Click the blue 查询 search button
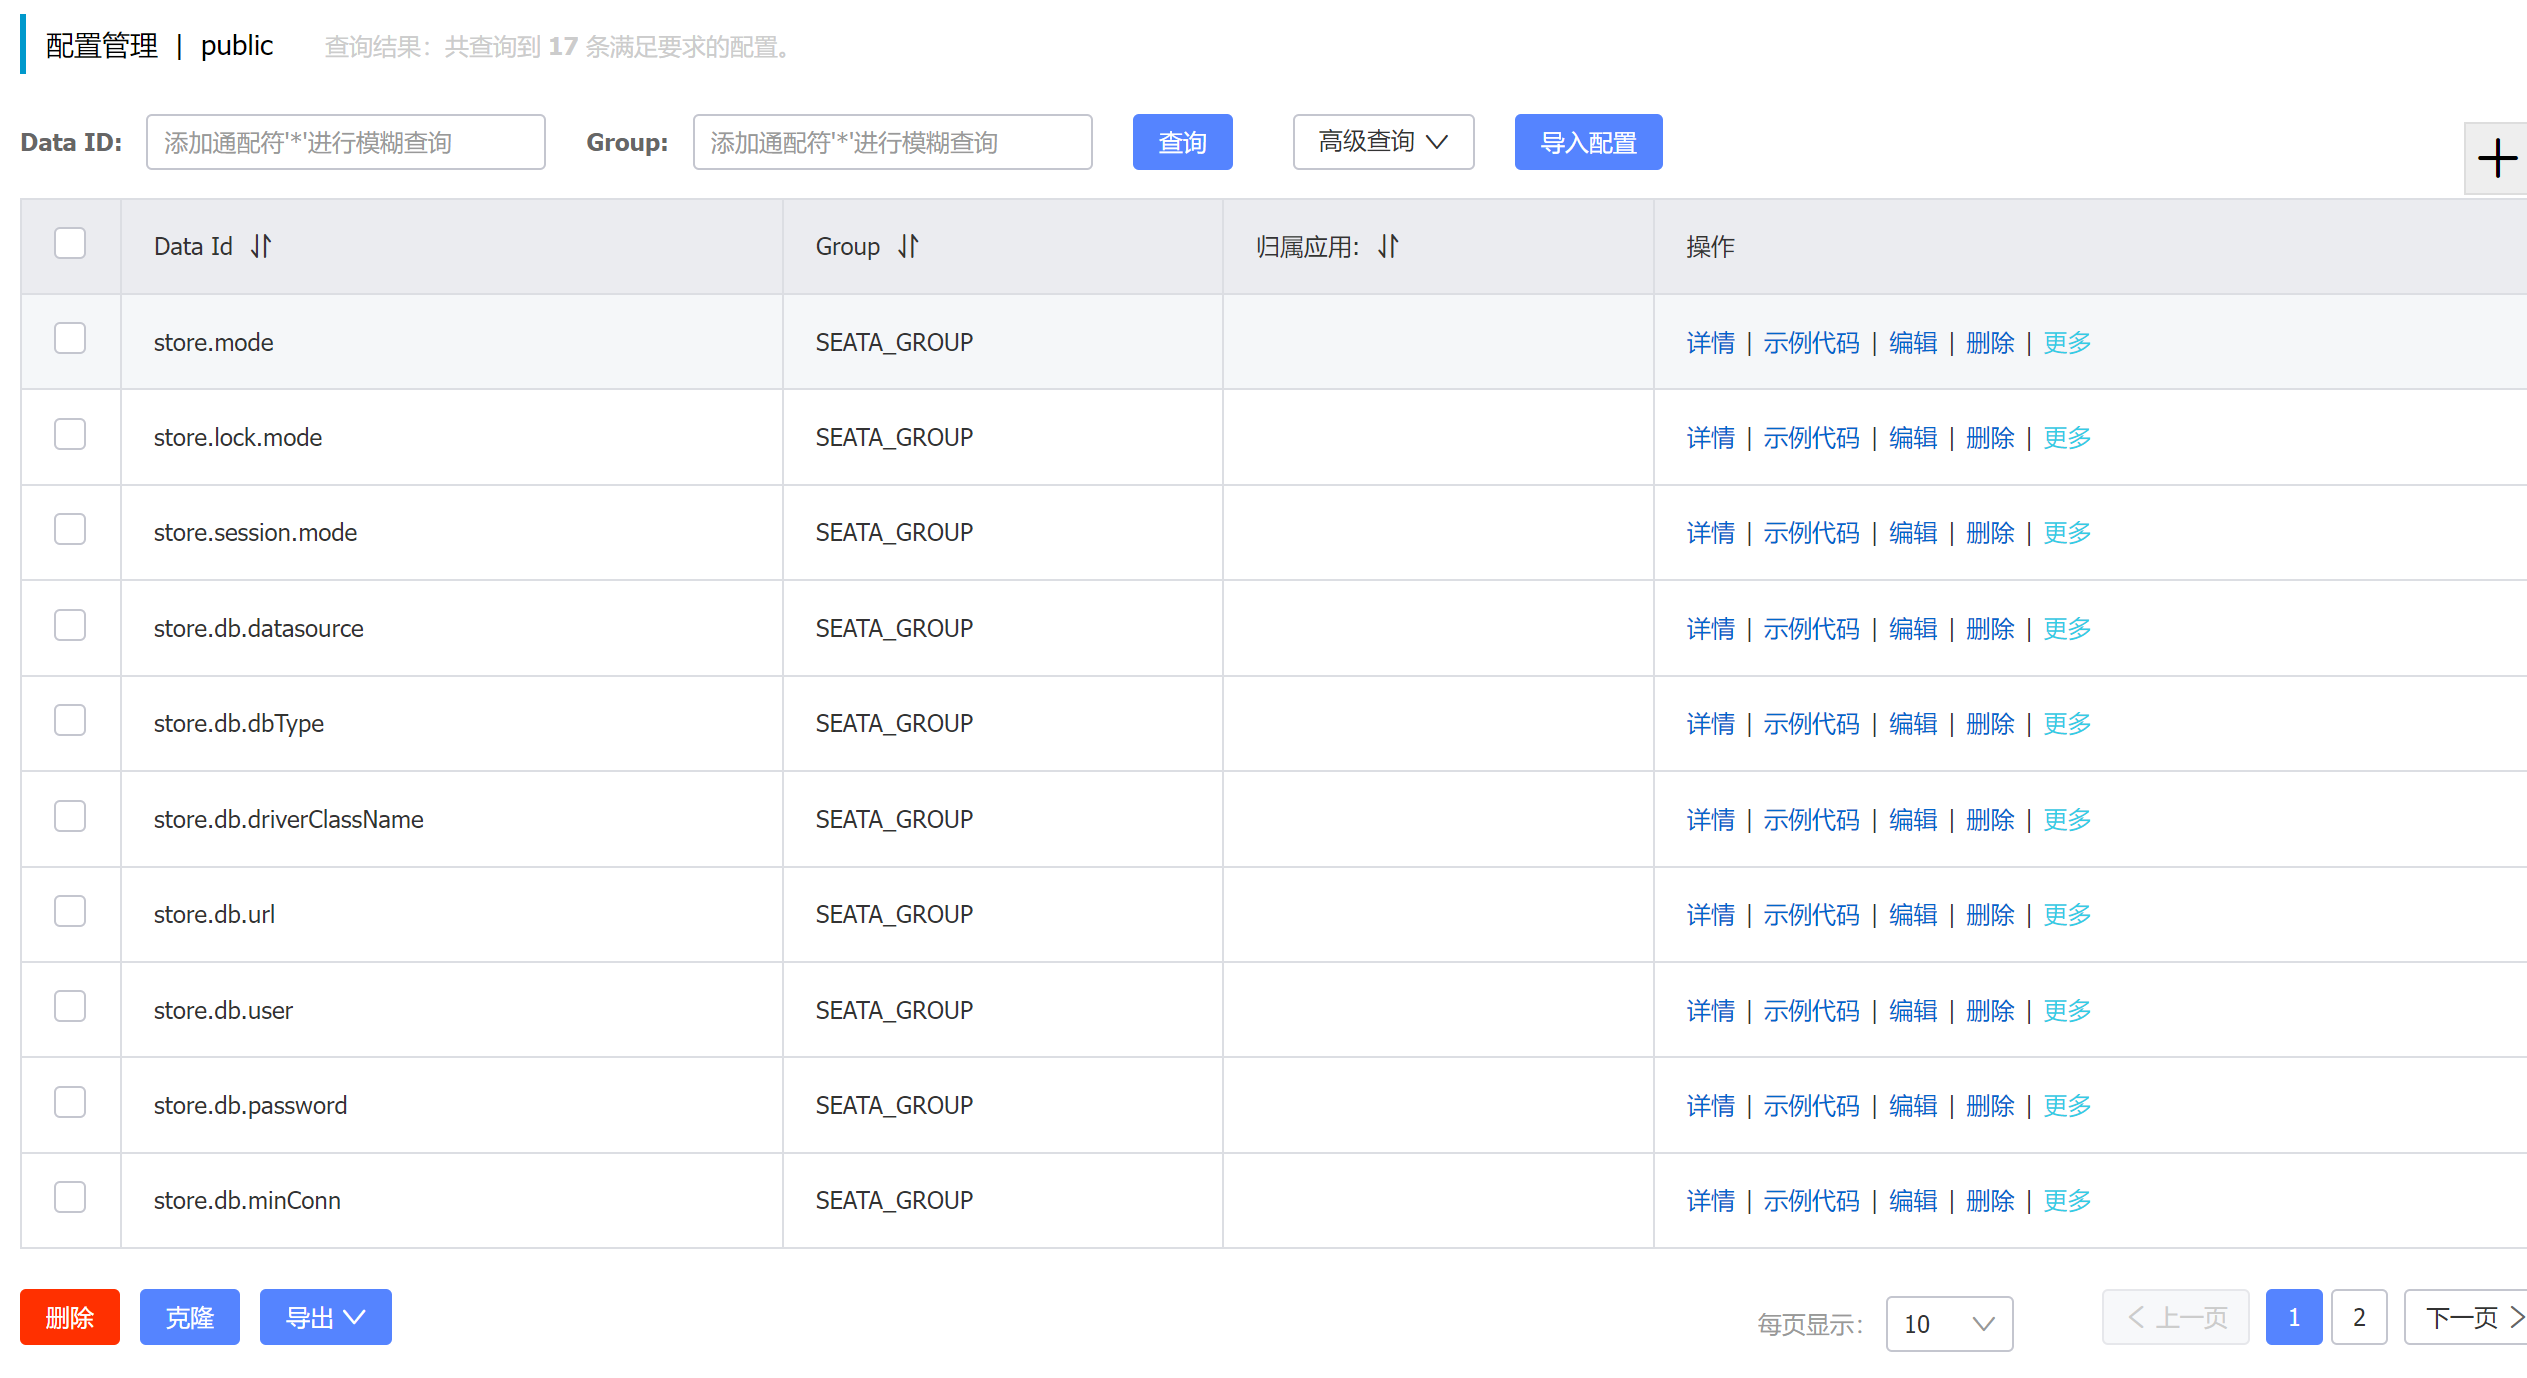The image size is (2527, 1378). (x=1182, y=142)
